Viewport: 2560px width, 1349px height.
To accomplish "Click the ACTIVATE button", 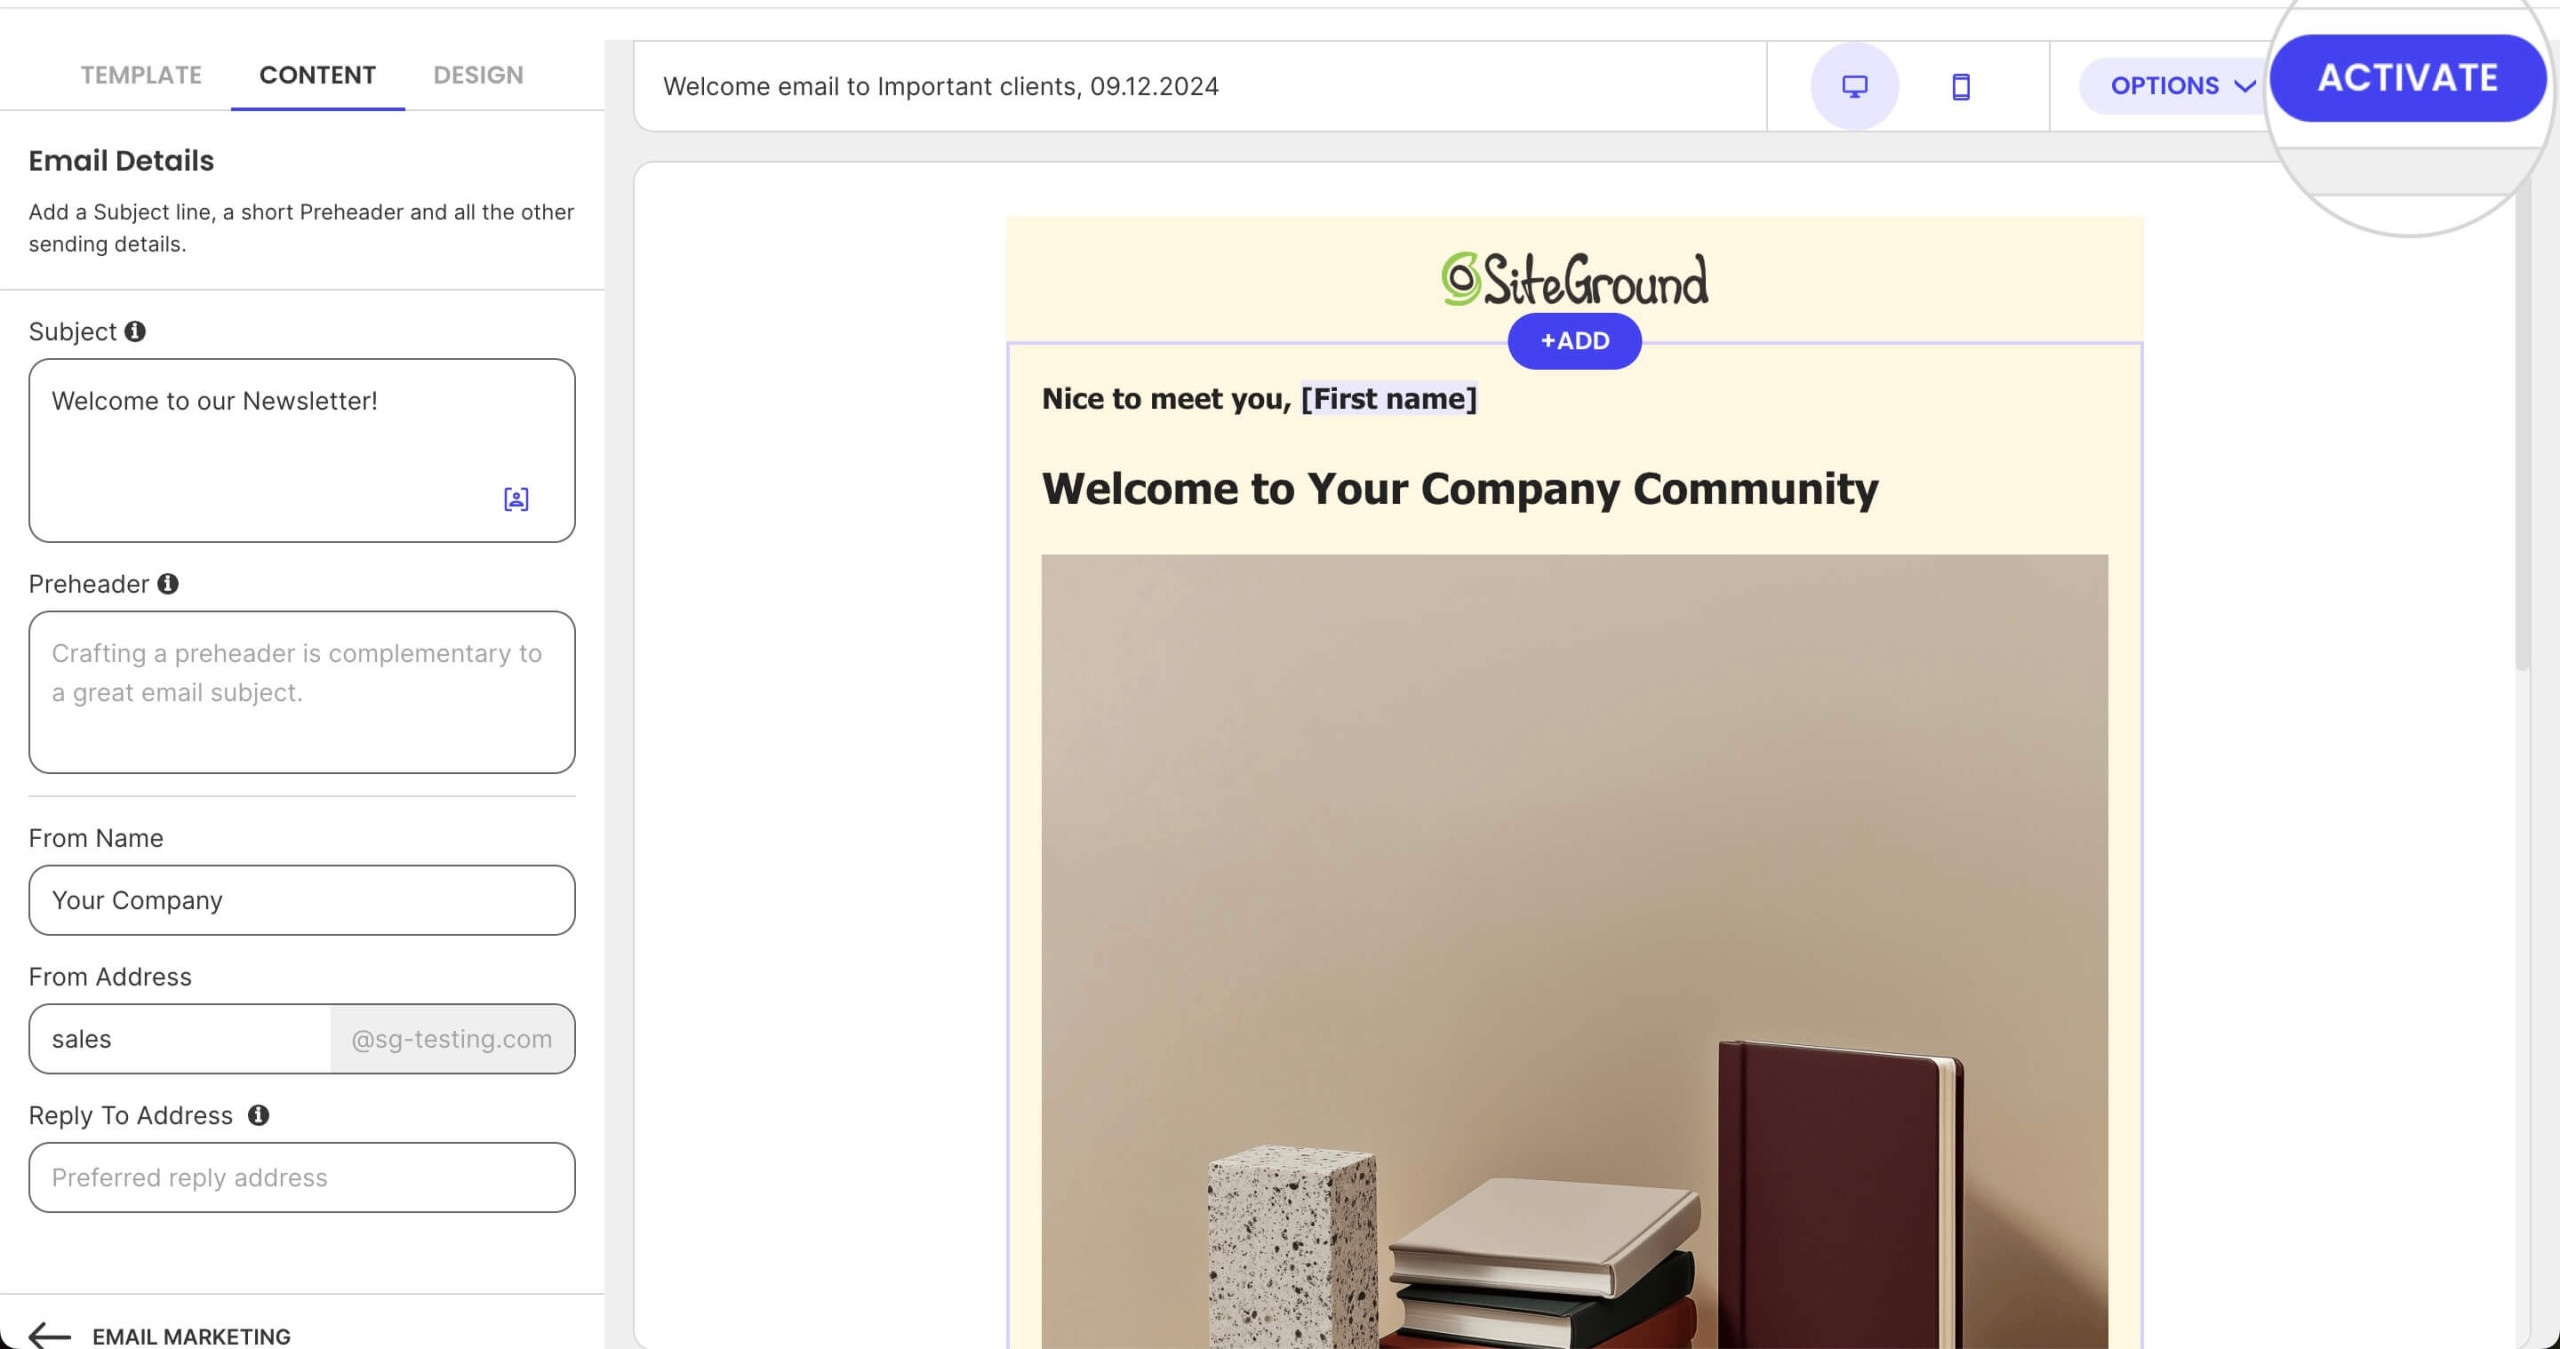I will point(2406,78).
